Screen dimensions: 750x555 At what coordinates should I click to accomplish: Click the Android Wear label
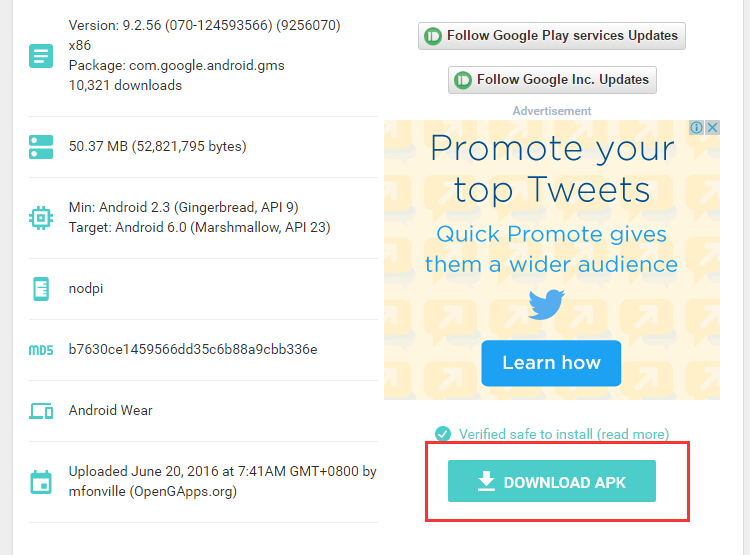pos(110,411)
